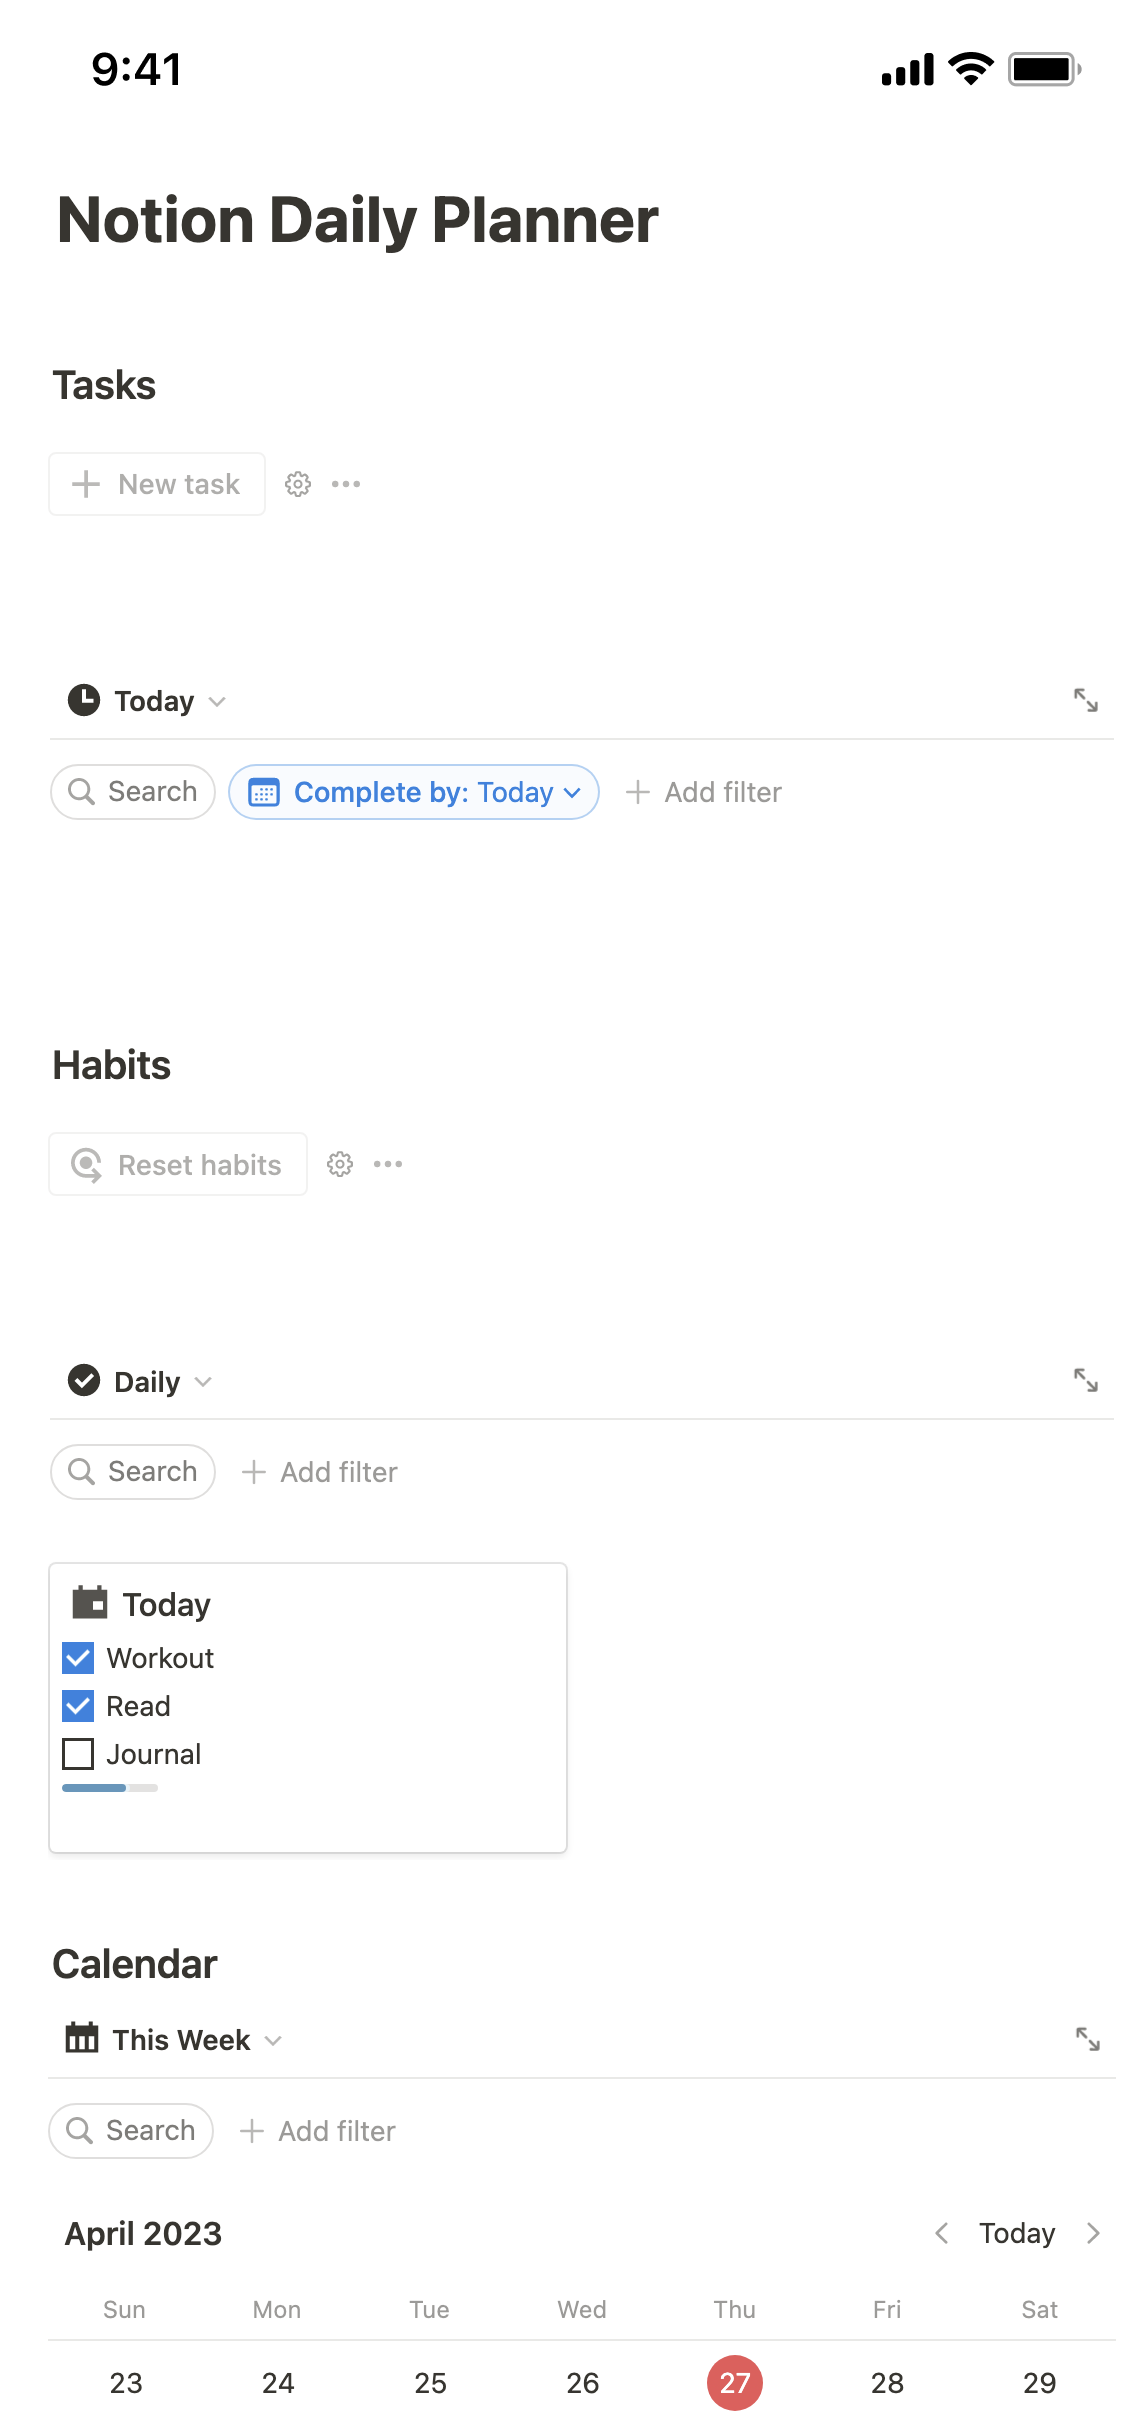Expand the Daily habits view fullscreen

click(1085, 1380)
